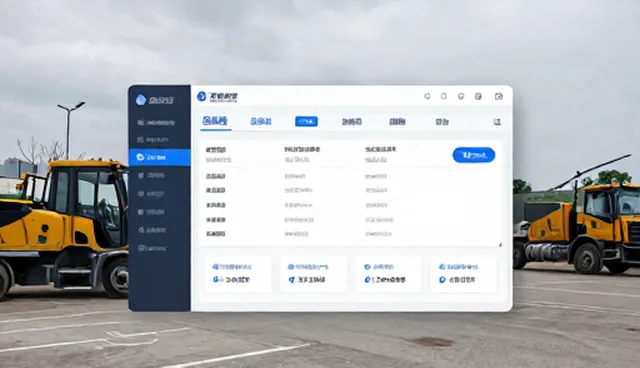Click the round blue logo in the header

click(x=201, y=96)
